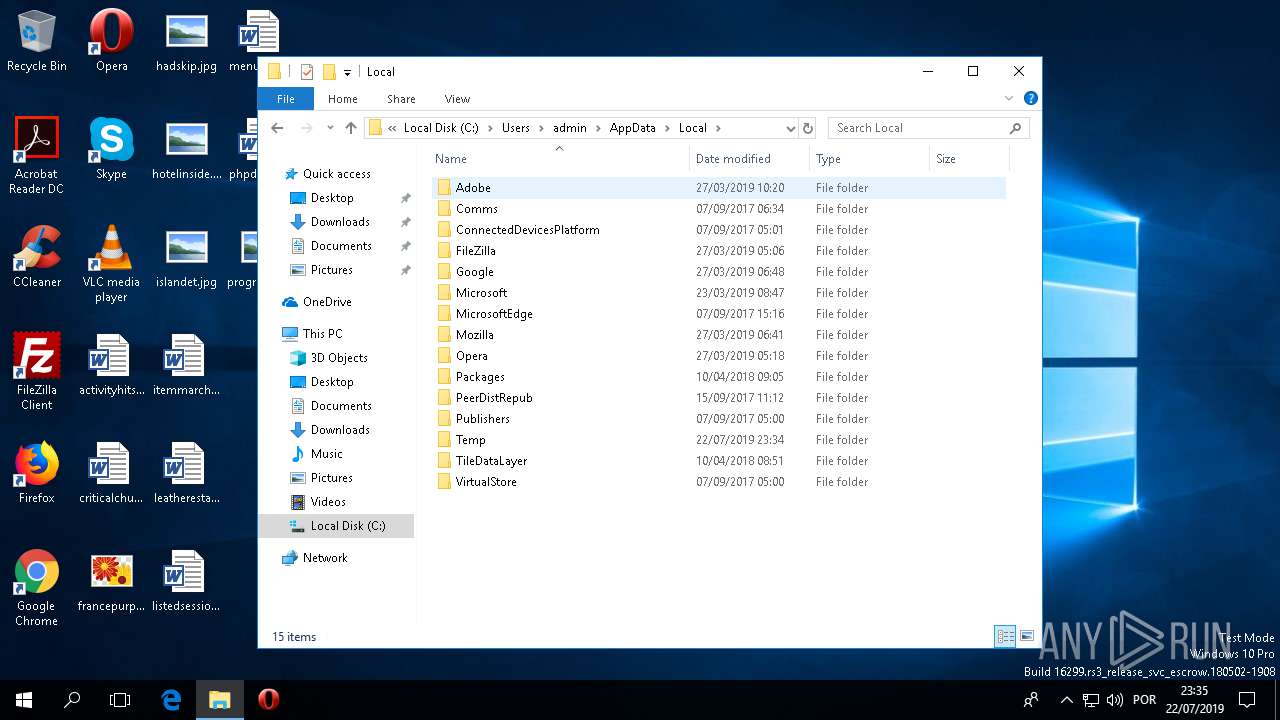Click Local Disk (C:) breadcrumb in address bar
The image size is (1280, 720).
pyautogui.click(x=441, y=128)
